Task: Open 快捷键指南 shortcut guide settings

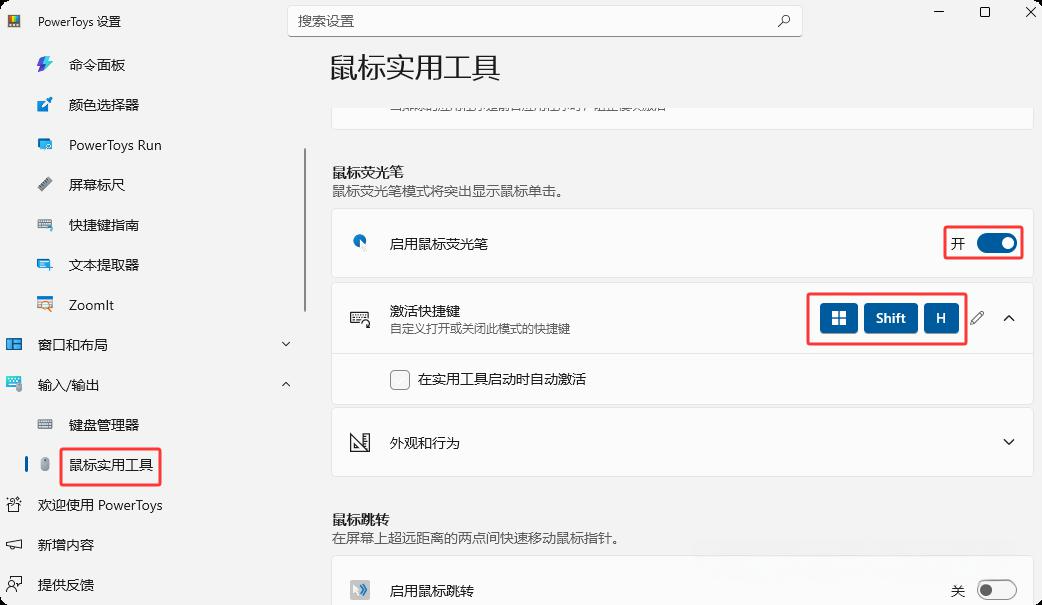Action: click(x=44, y=224)
